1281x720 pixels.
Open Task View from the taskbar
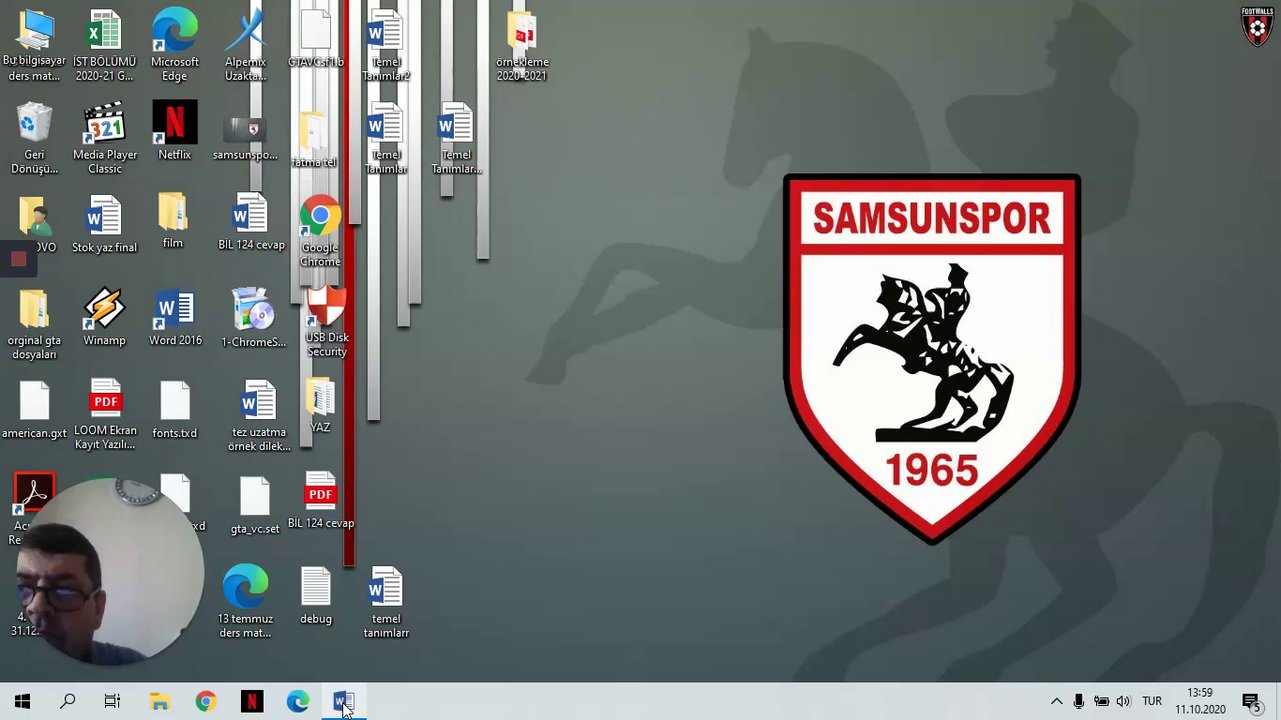112,702
